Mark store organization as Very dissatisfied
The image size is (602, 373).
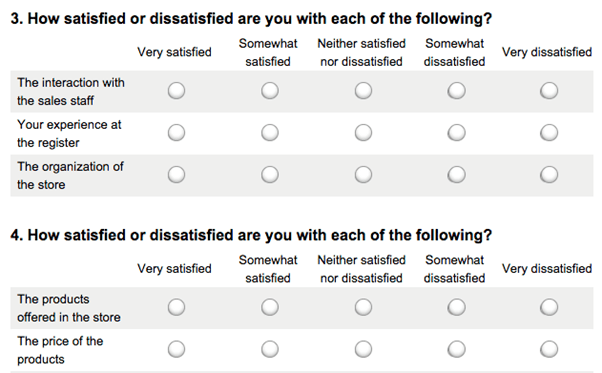coord(549,175)
